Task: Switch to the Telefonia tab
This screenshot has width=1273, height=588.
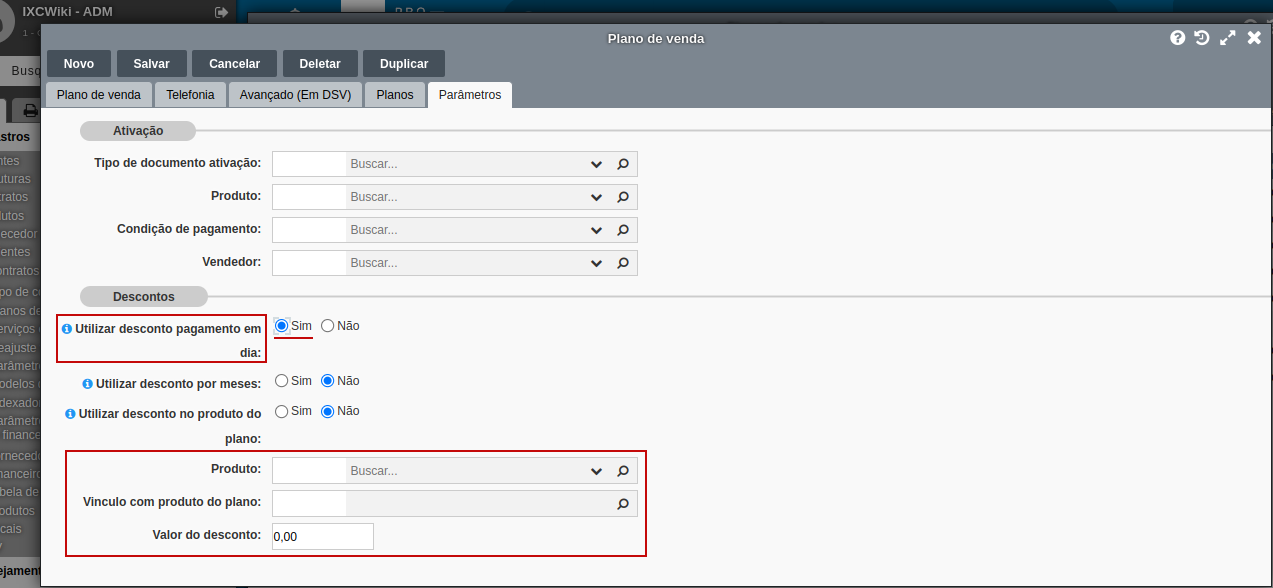Action: tap(190, 95)
